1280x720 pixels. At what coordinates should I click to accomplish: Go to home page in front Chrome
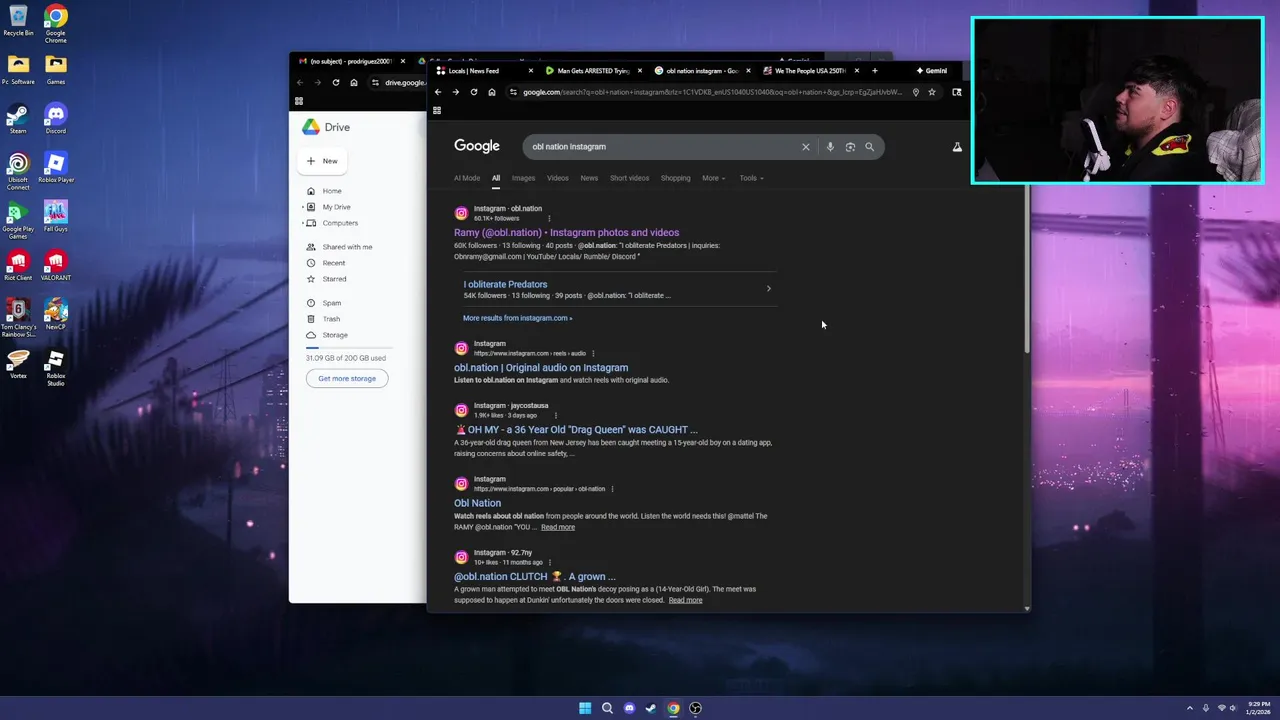click(x=491, y=92)
